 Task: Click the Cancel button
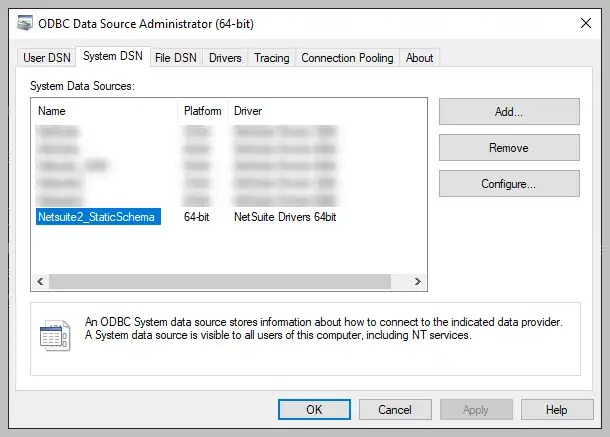point(395,410)
